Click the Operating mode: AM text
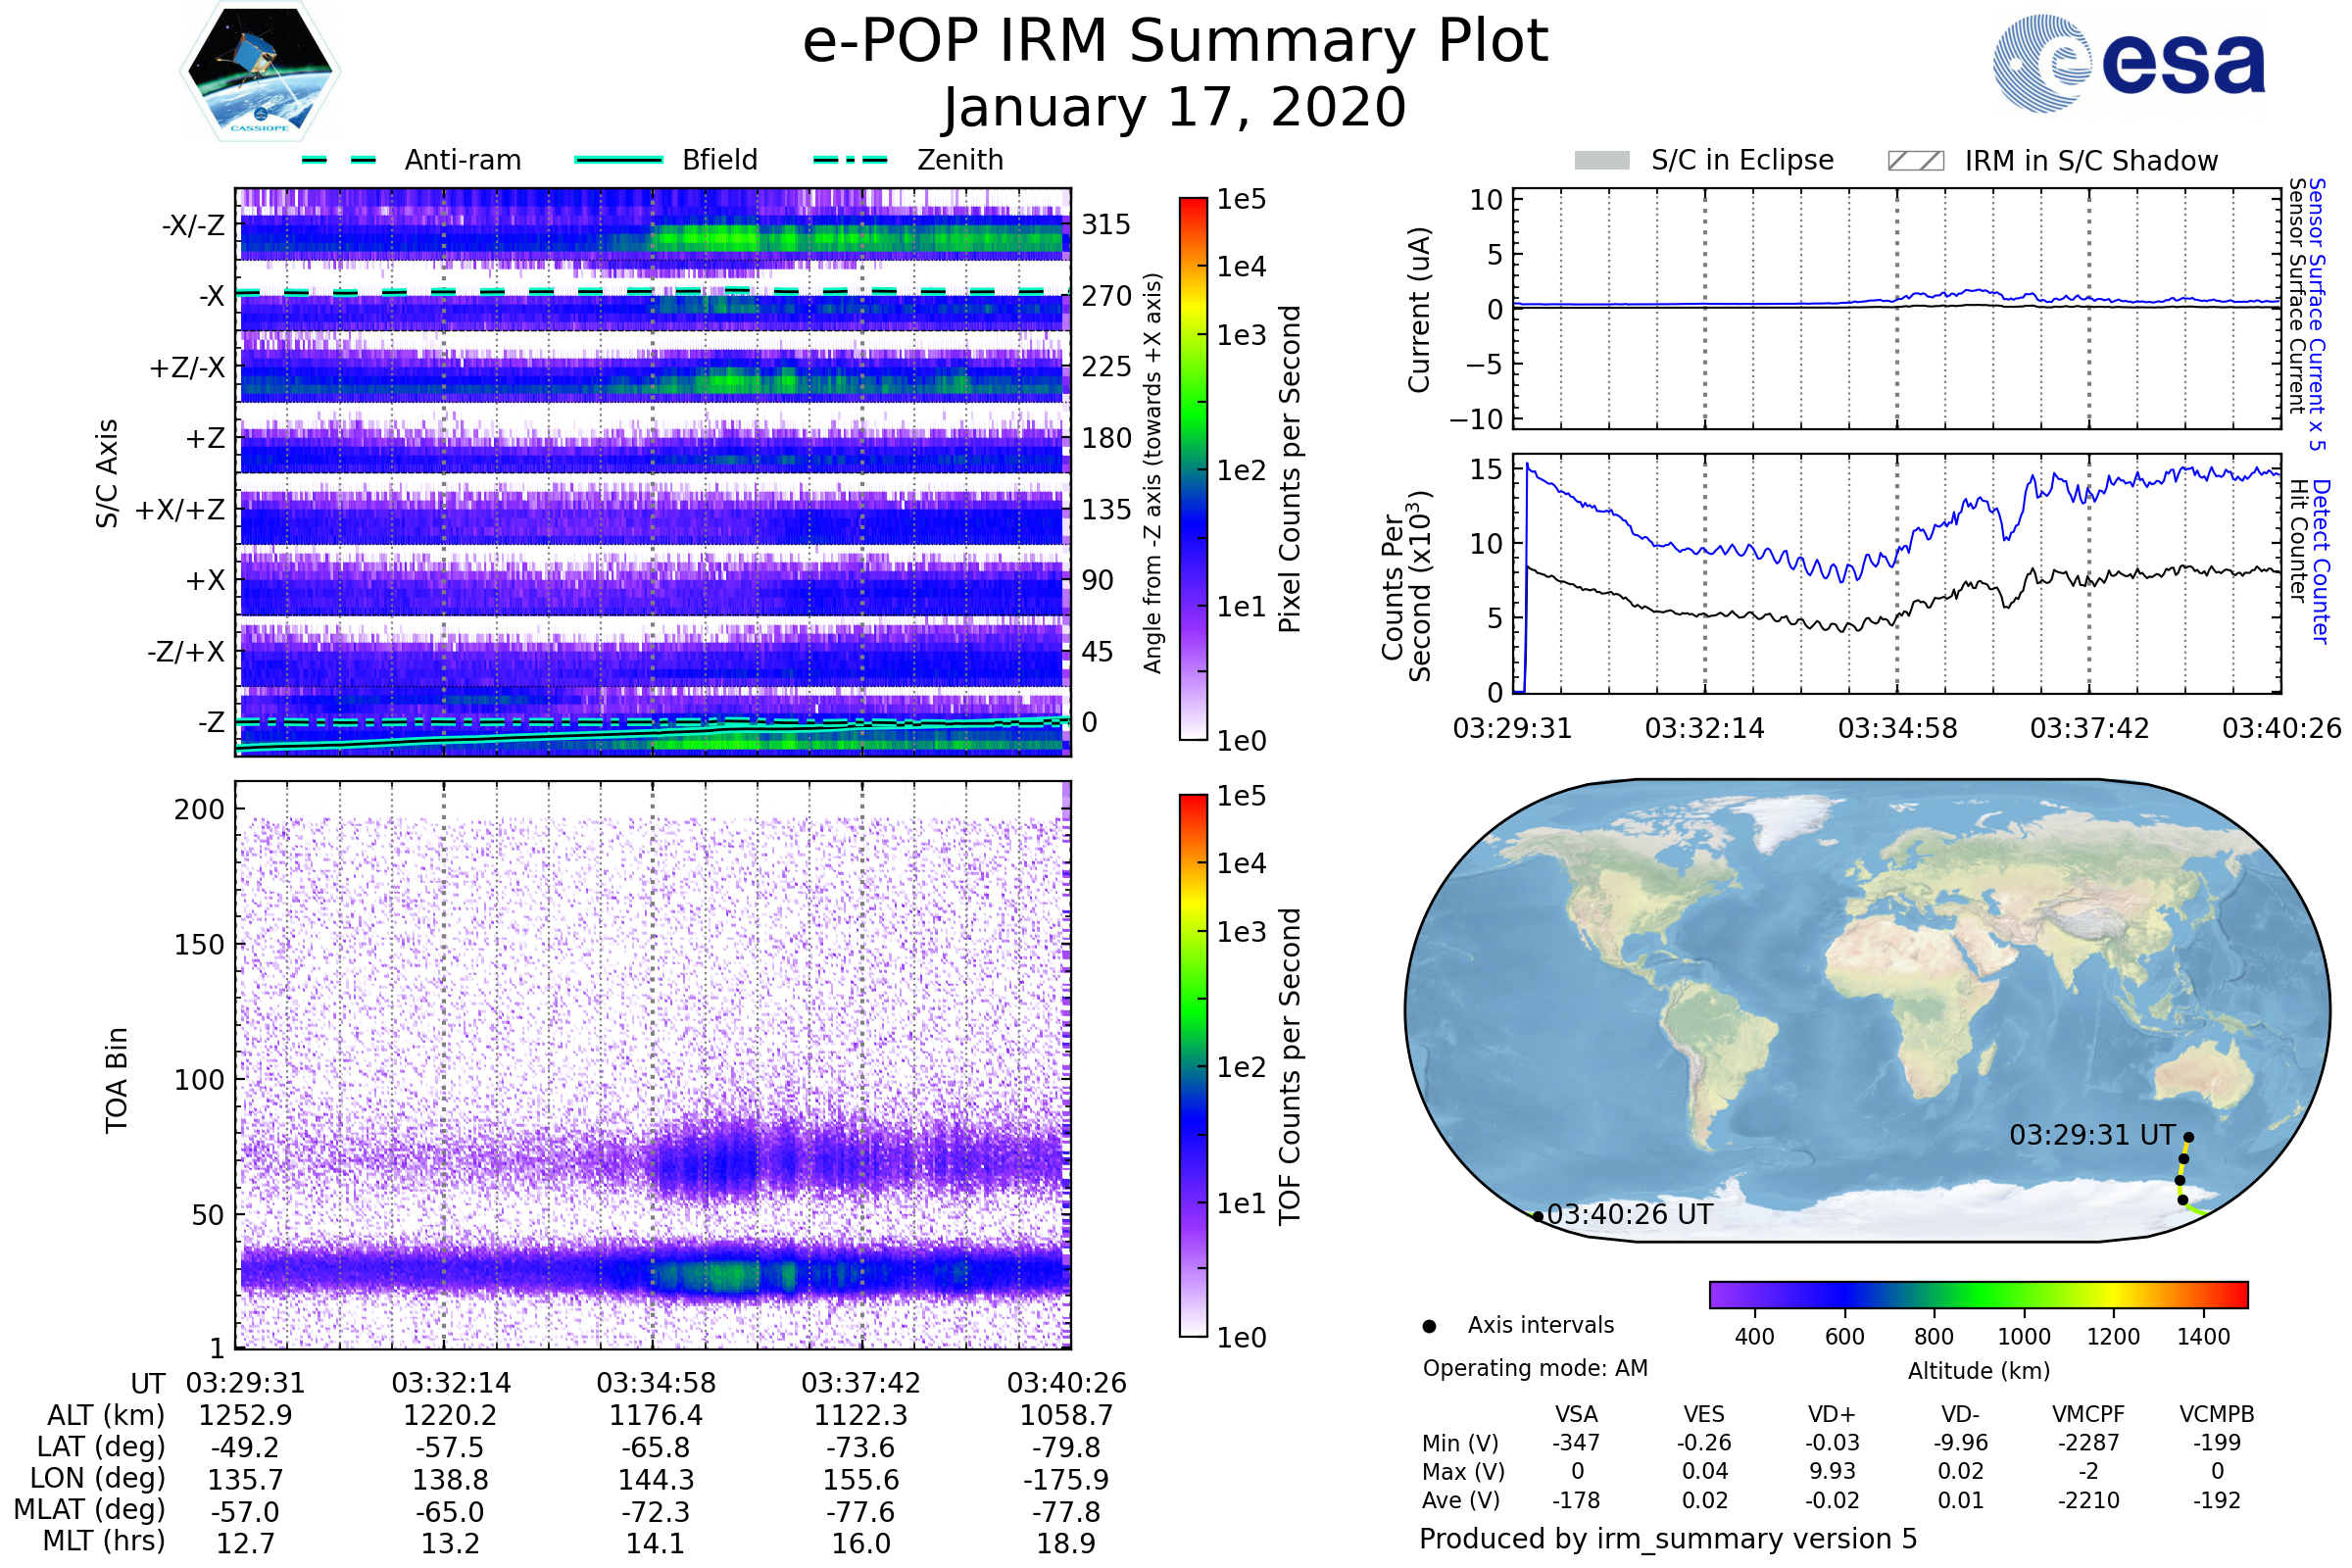 pos(1535,1368)
